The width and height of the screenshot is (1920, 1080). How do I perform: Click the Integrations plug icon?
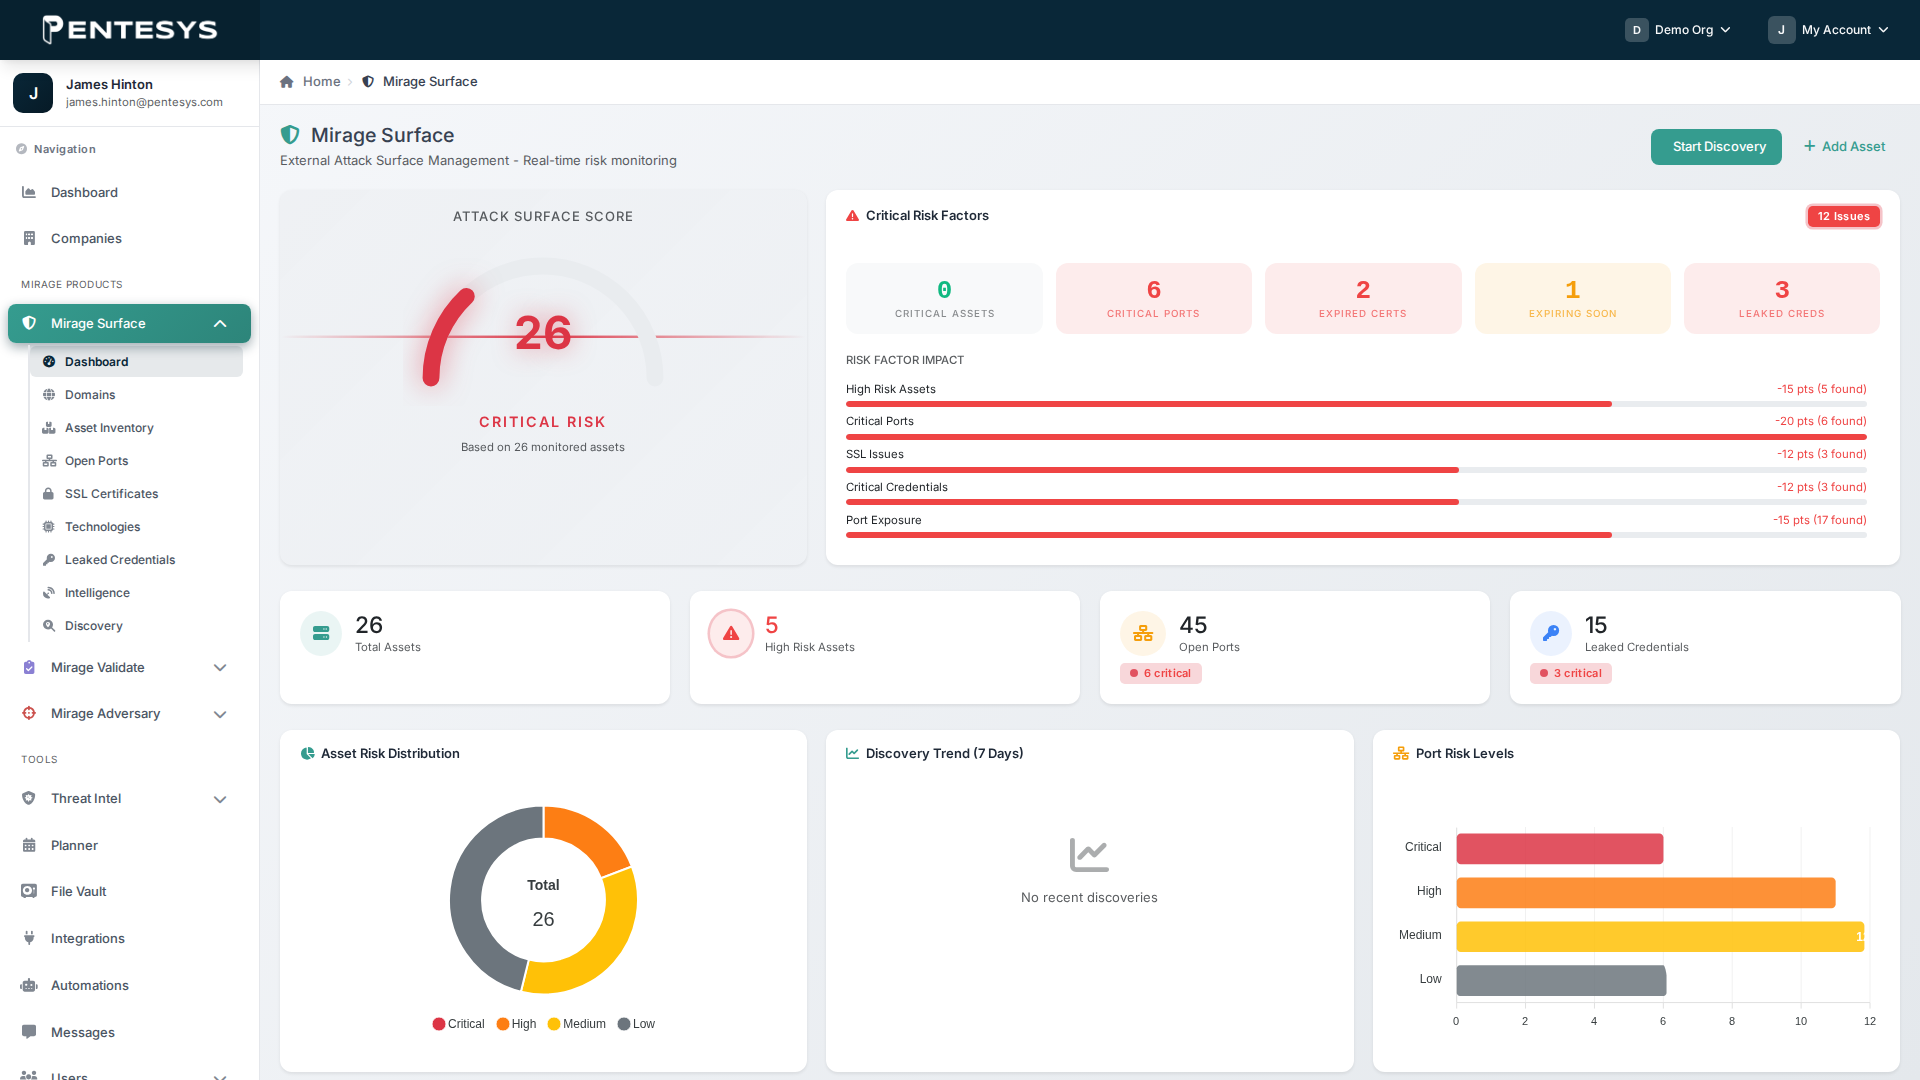point(29,938)
